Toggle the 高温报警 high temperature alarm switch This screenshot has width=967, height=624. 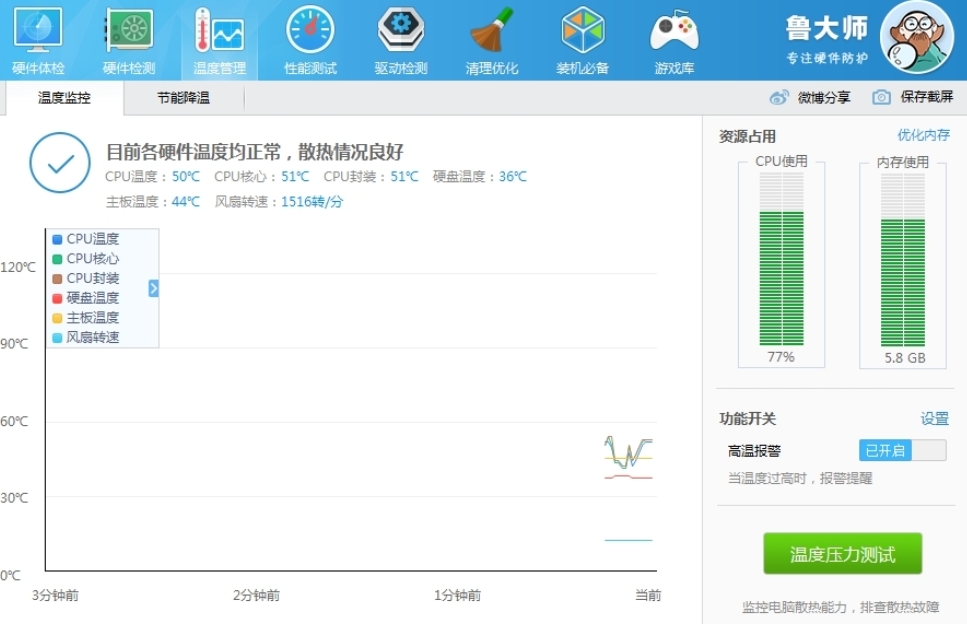tap(902, 451)
